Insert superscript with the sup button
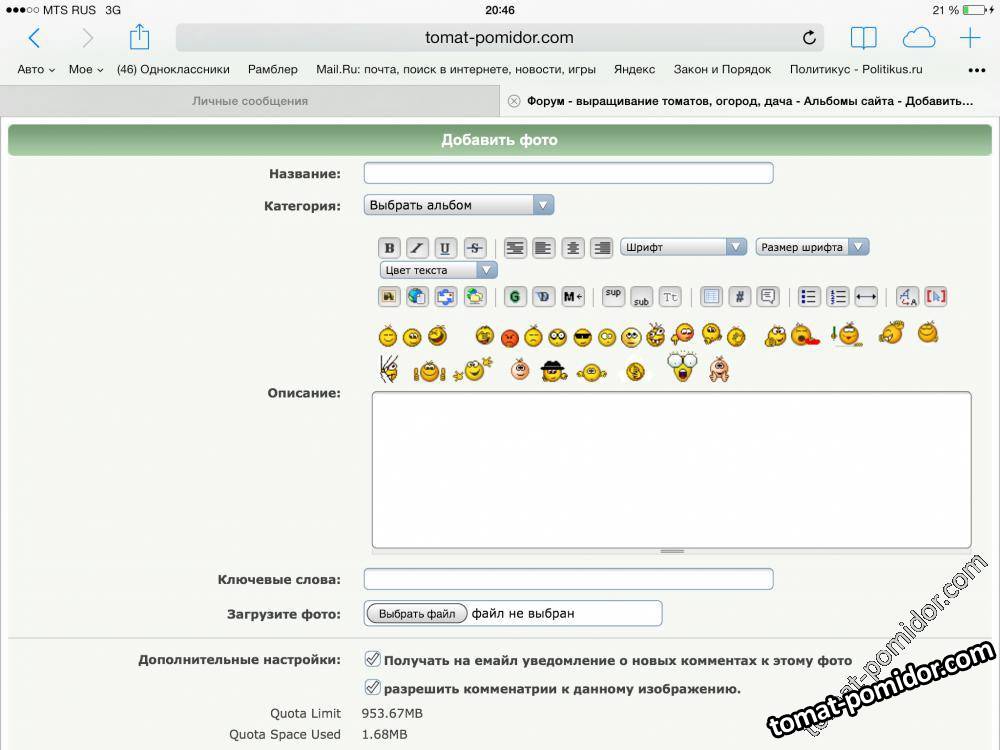 click(x=613, y=296)
